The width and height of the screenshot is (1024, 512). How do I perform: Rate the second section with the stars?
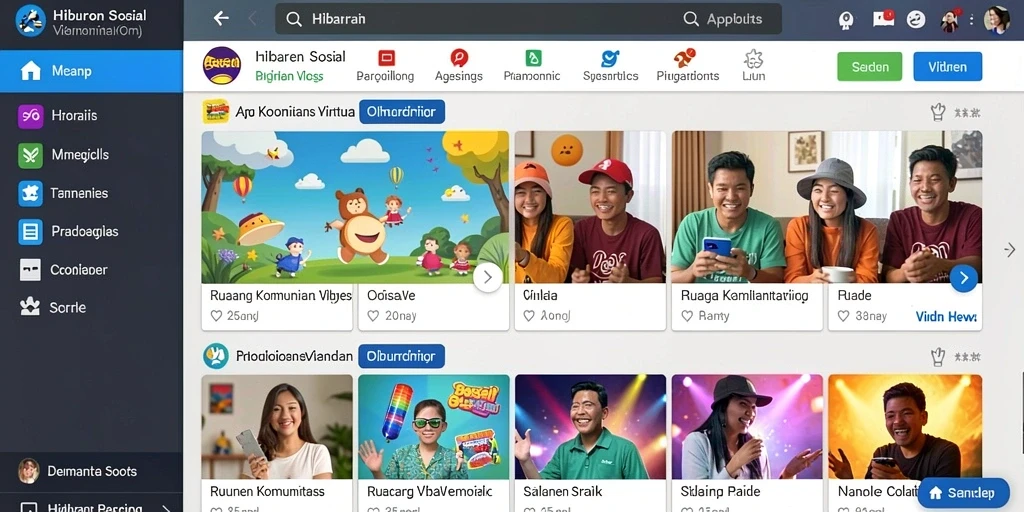point(967,357)
